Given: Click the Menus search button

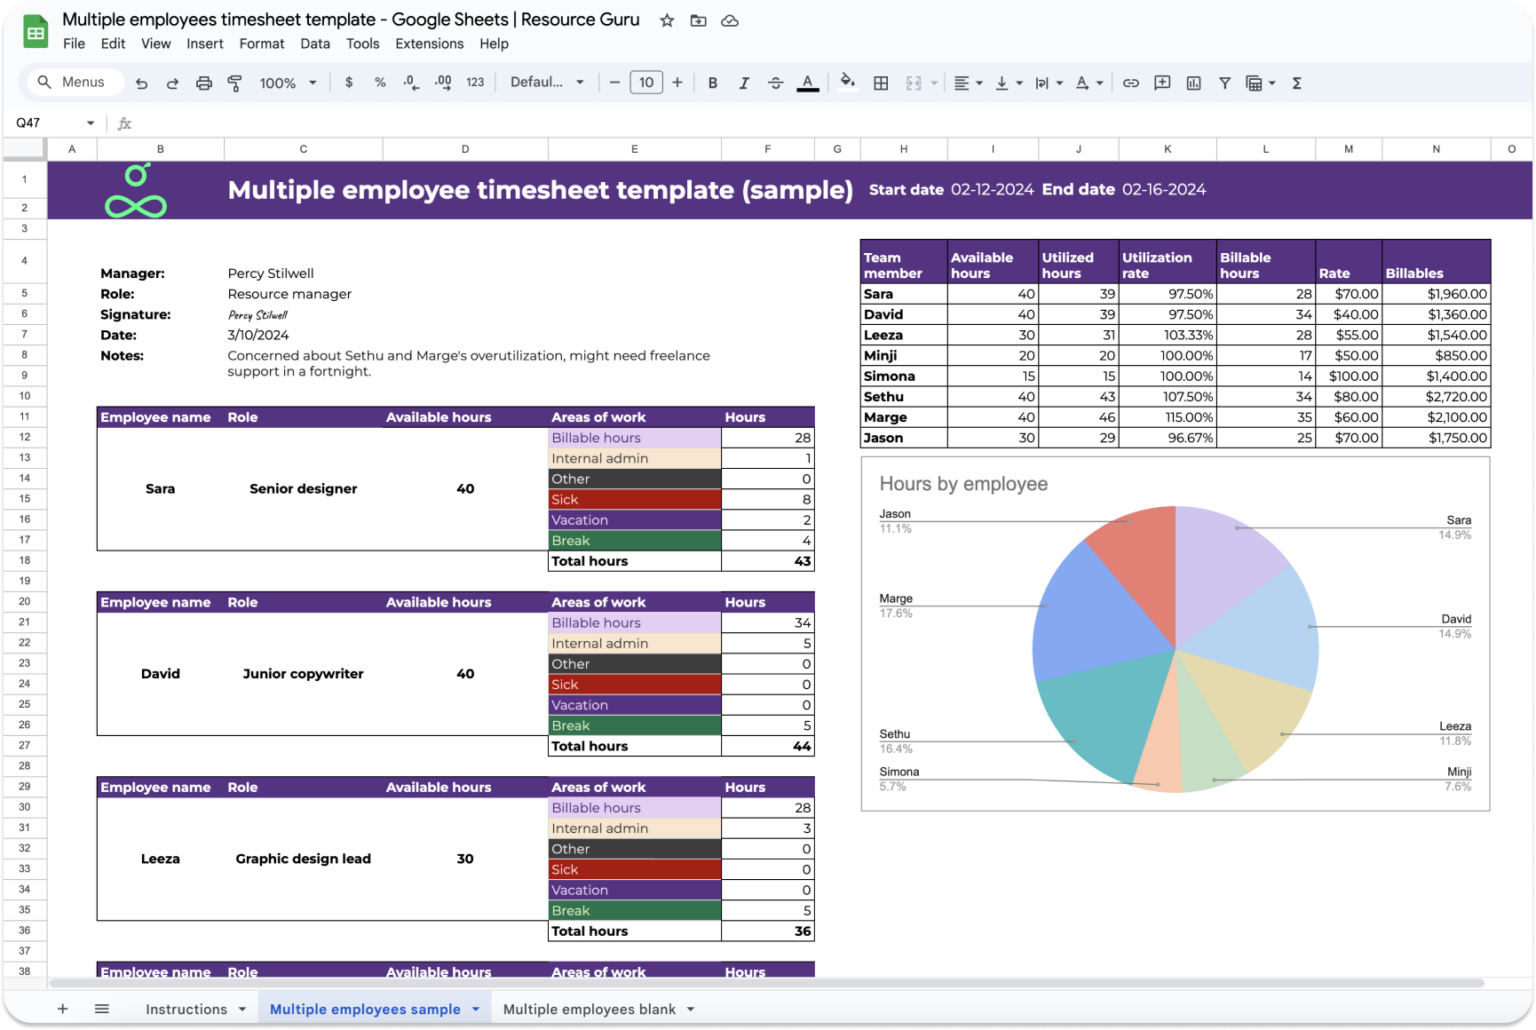Looking at the screenshot, I should coord(73,82).
